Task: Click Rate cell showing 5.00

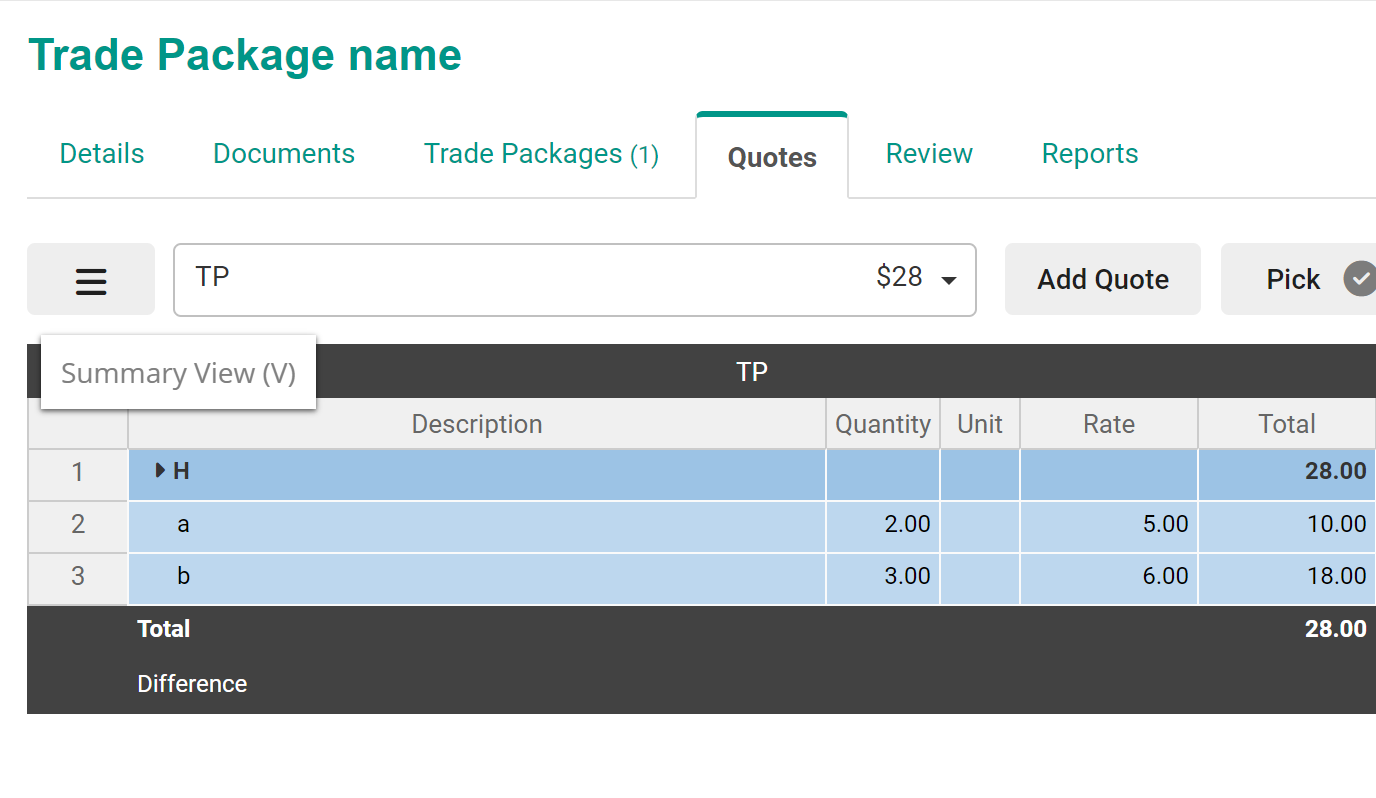Action: point(1108,524)
